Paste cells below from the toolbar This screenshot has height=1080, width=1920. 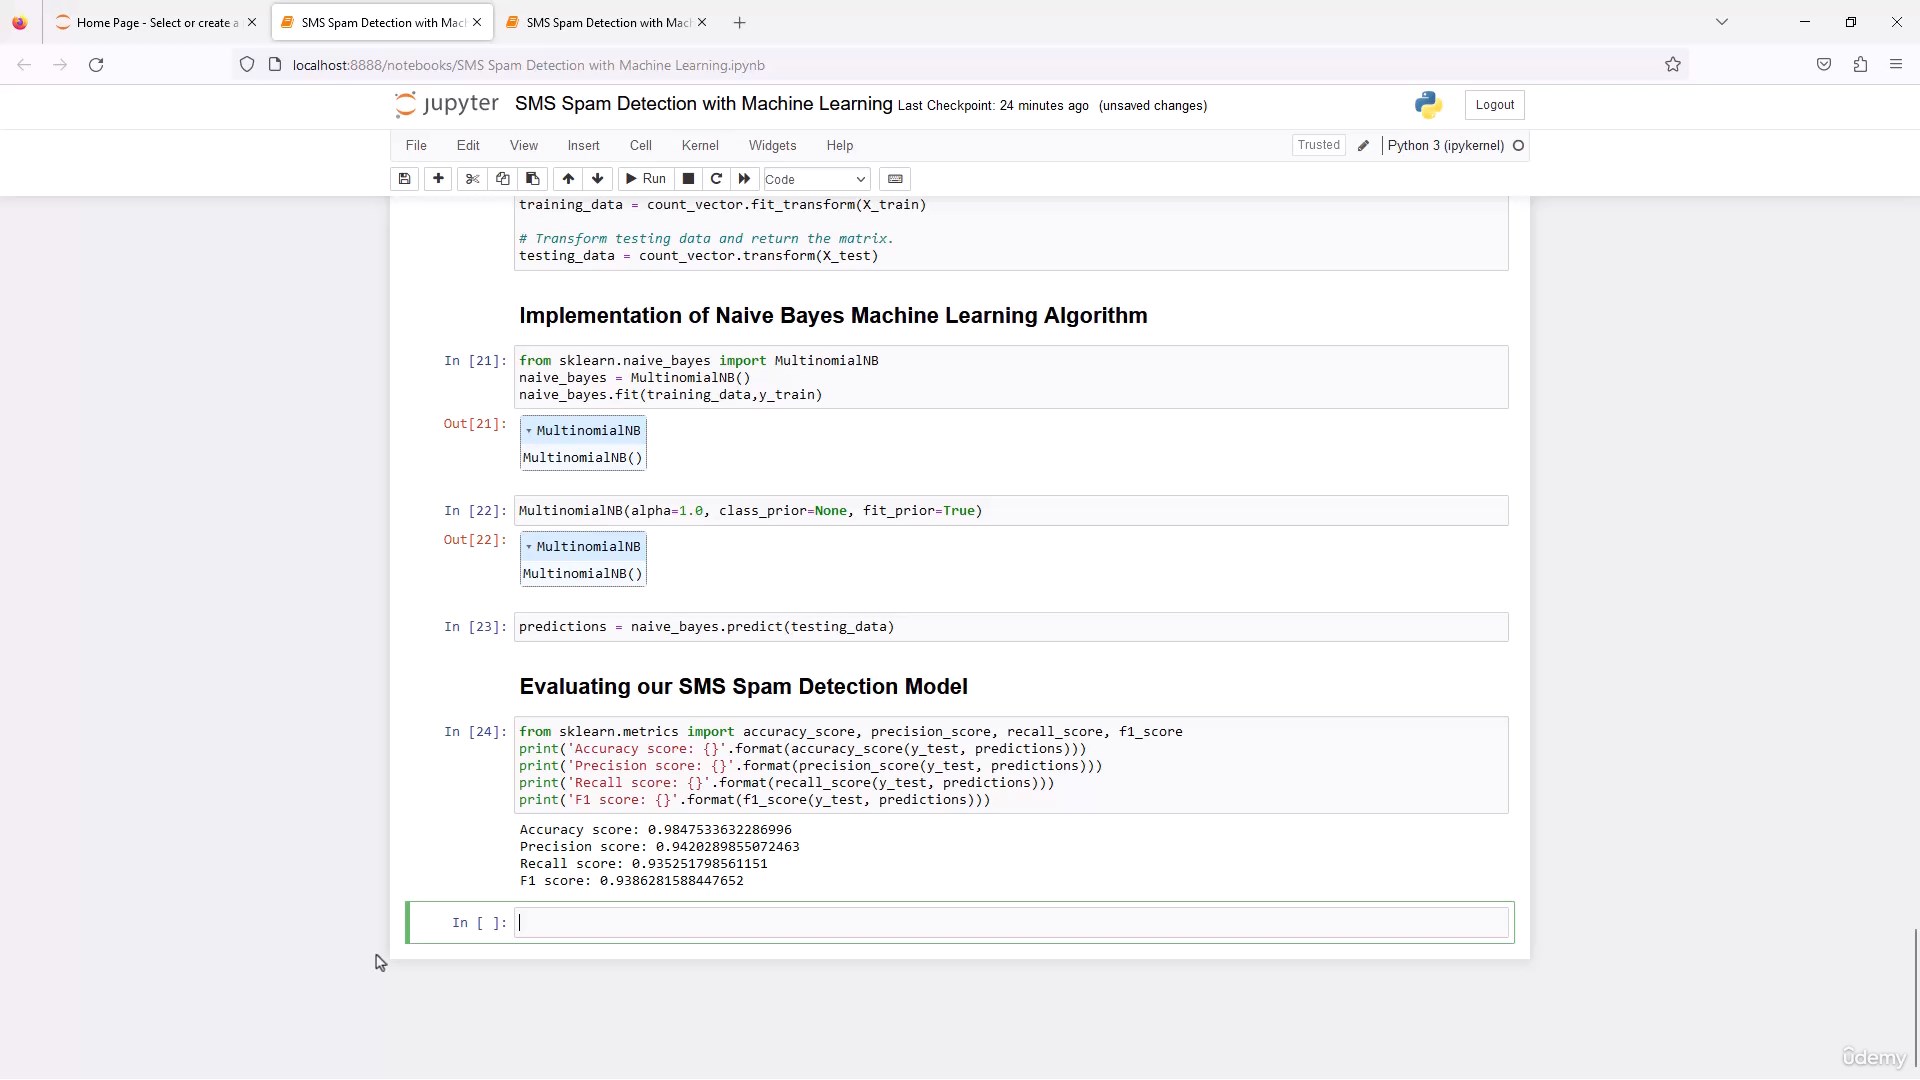point(533,179)
